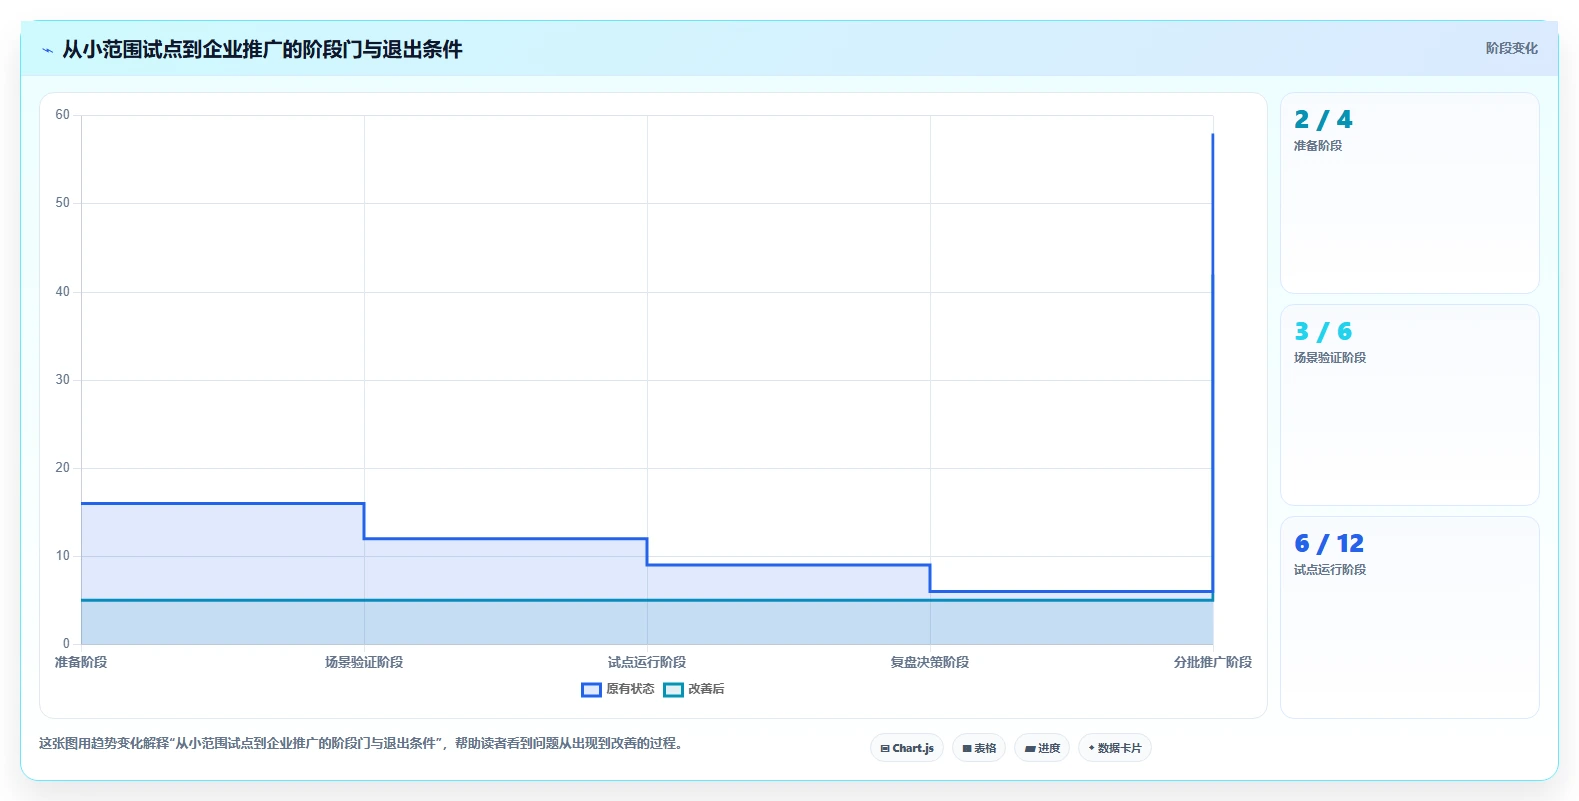Click the Chart.js tag icon

[885, 748]
